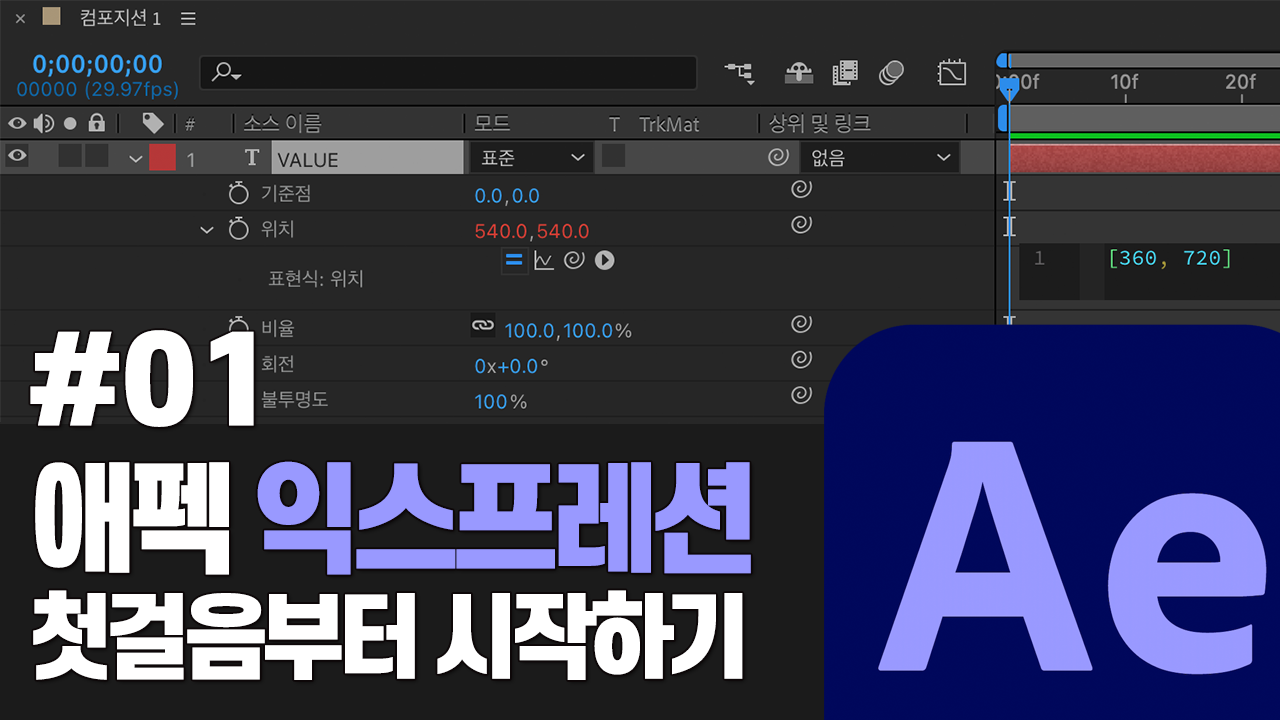Click the solo dot column header icon

pyautogui.click(x=70, y=124)
